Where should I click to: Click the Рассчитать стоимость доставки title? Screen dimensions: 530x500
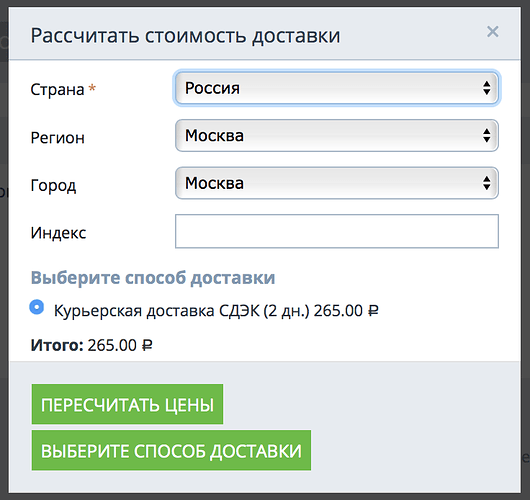click(185, 36)
